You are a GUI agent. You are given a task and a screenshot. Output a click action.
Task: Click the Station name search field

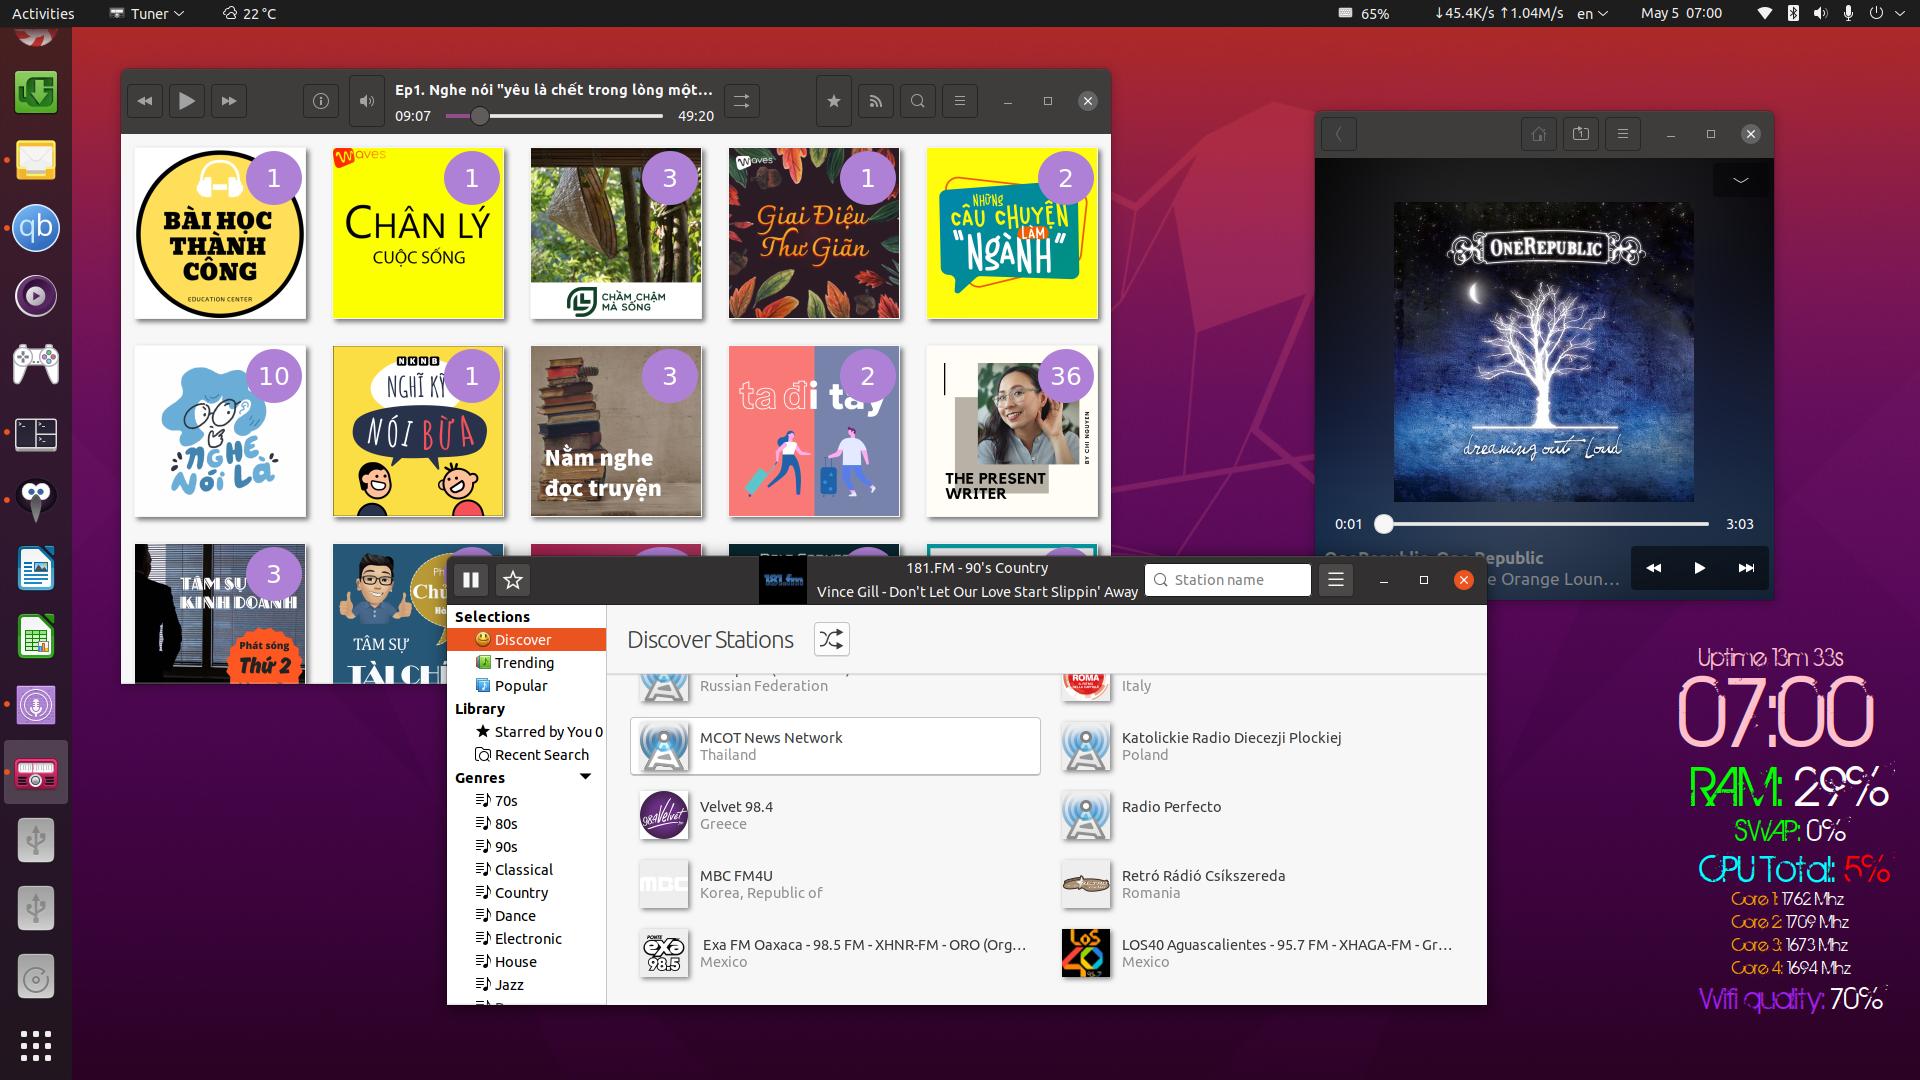pos(1228,580)
